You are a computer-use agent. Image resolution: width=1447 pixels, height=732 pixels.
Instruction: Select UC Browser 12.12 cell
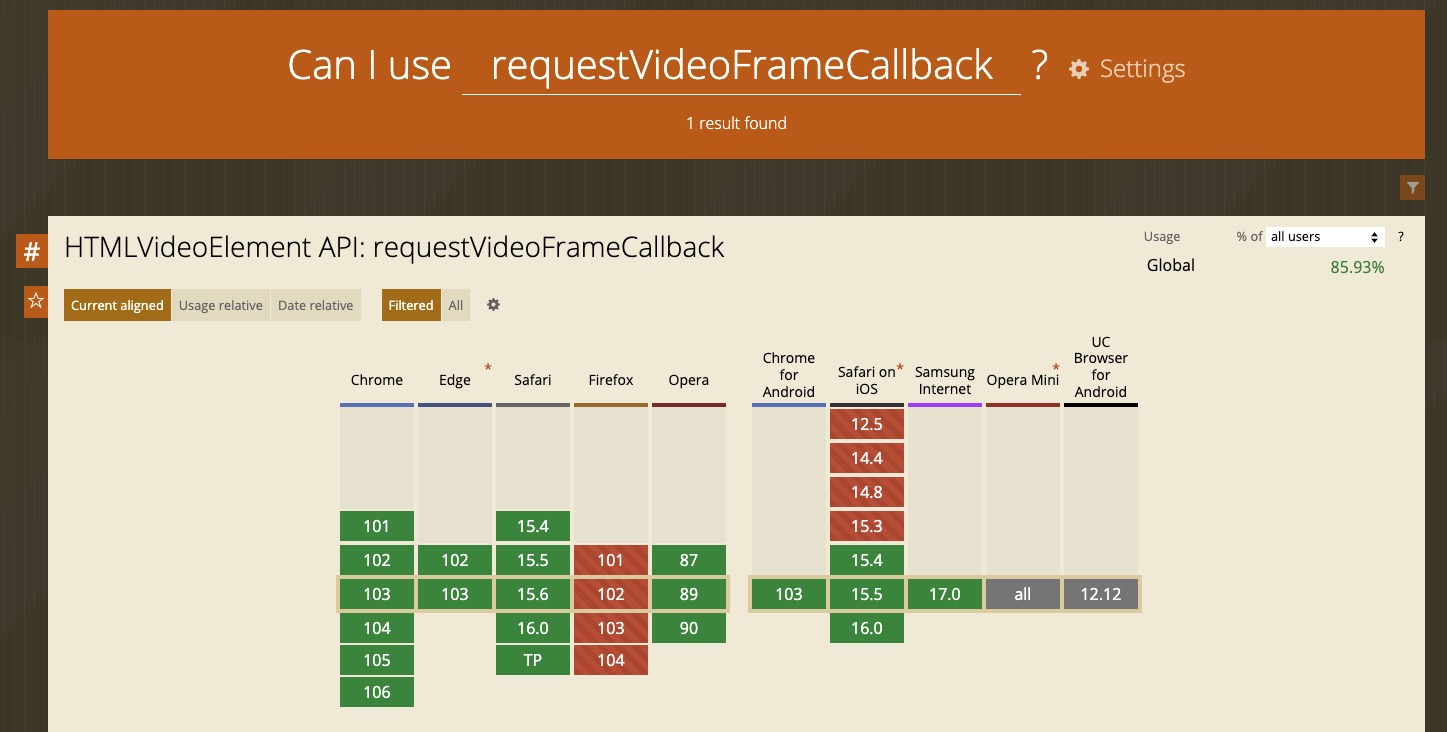[x=1101, y=594]
